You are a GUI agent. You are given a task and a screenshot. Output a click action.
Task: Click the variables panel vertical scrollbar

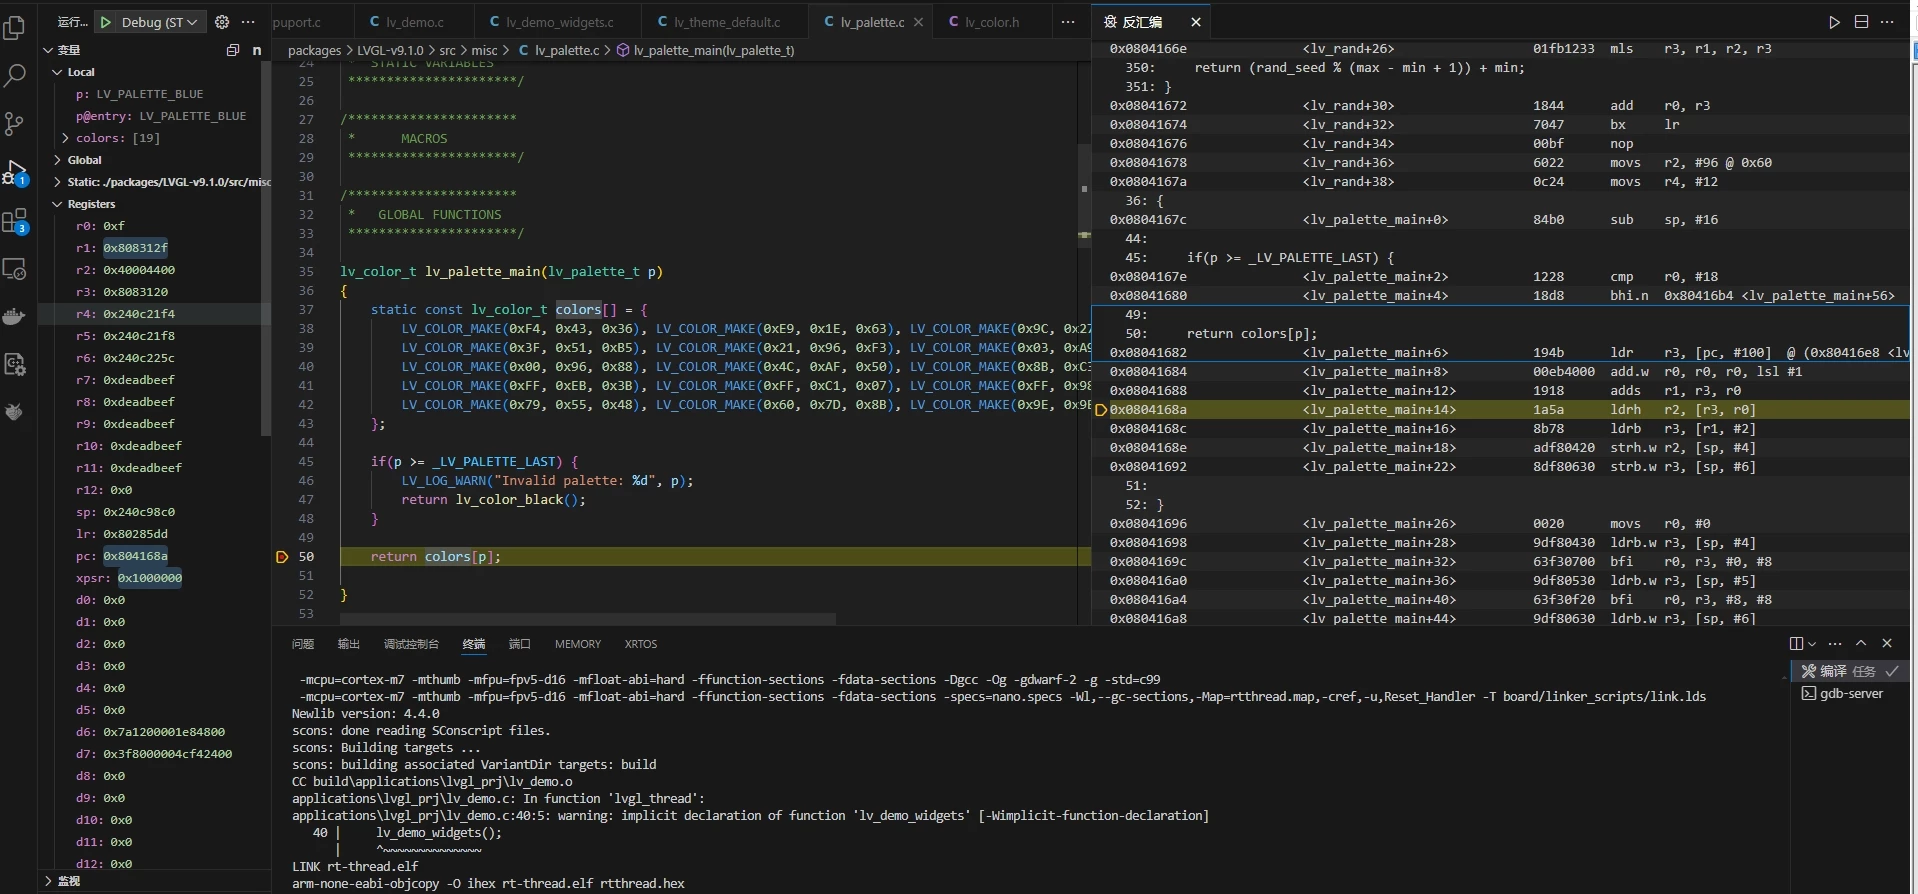click(266, 248)
